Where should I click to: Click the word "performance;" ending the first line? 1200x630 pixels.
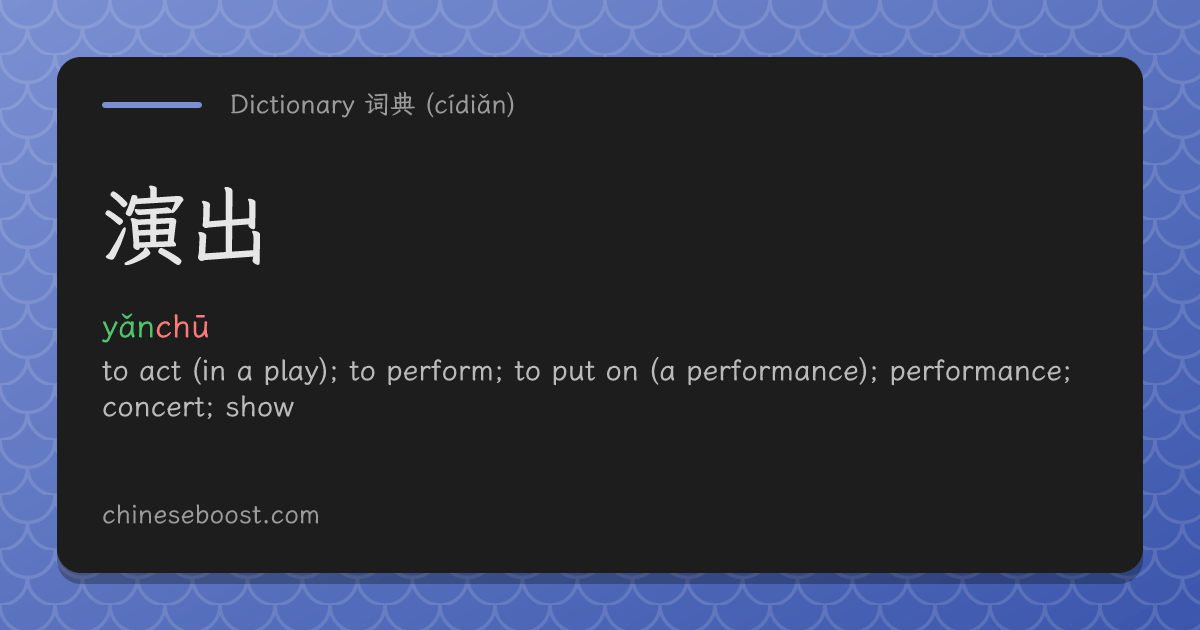point(981,372)
